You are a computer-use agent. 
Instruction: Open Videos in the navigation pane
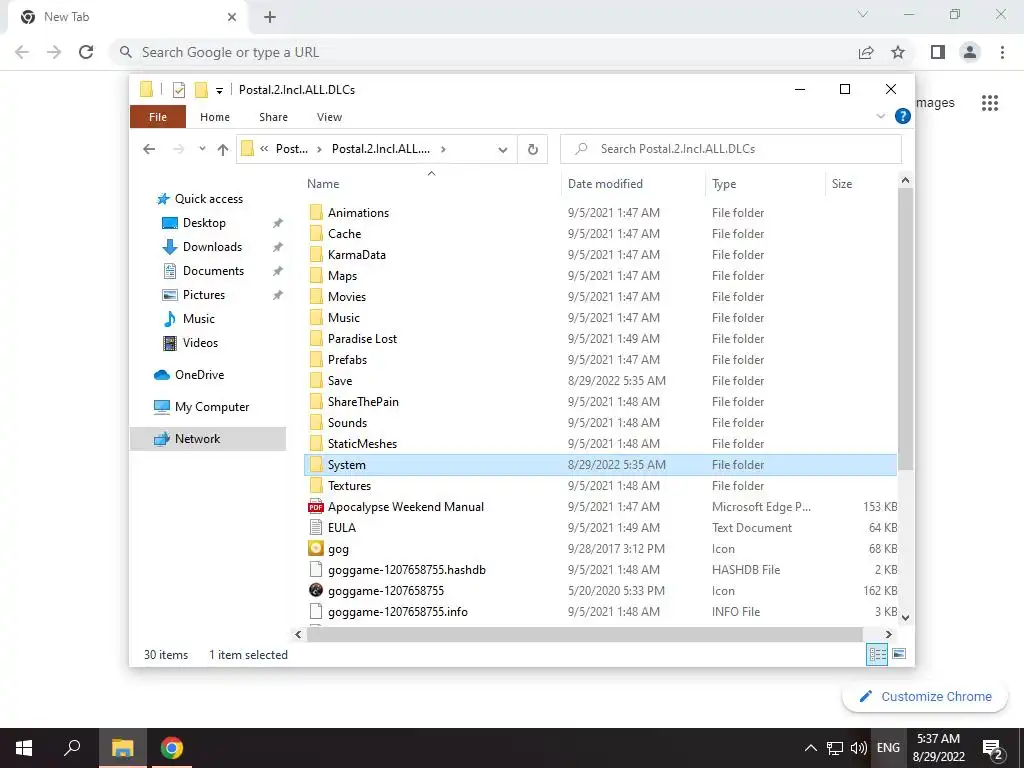(x=200, y=343)
